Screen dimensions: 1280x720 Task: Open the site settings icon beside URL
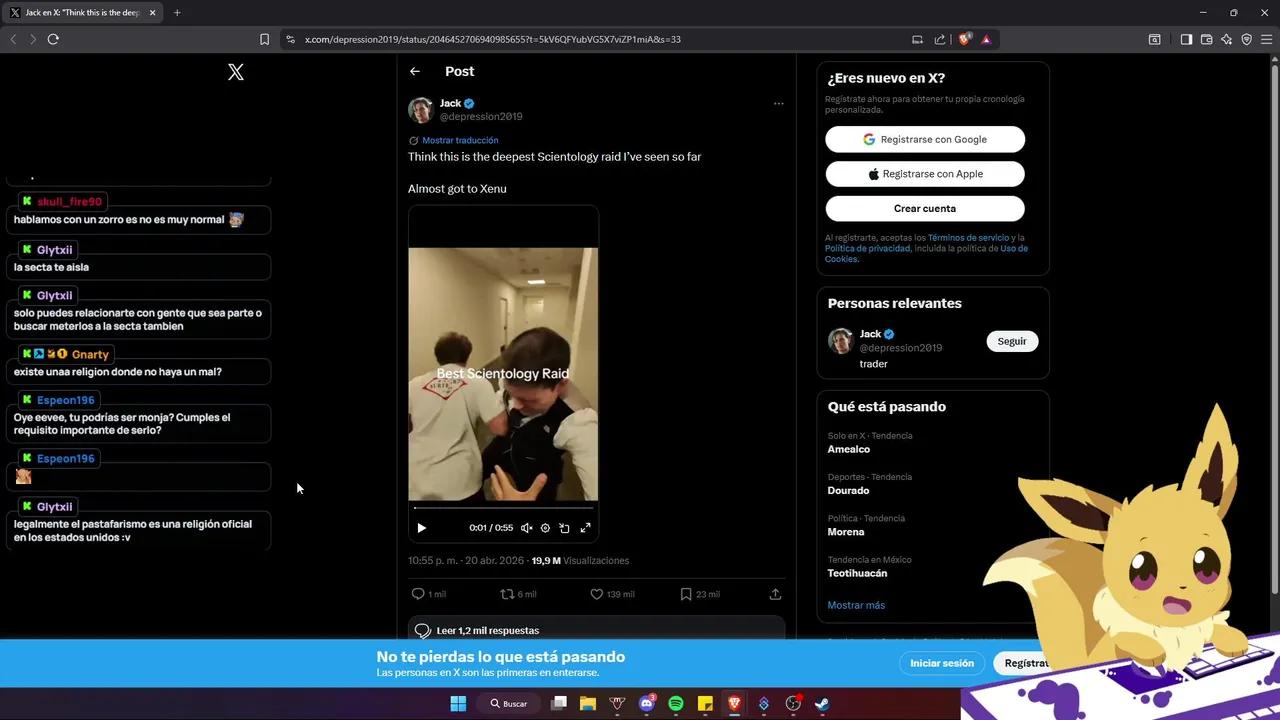pyautogui.click(x=290, y=39)
